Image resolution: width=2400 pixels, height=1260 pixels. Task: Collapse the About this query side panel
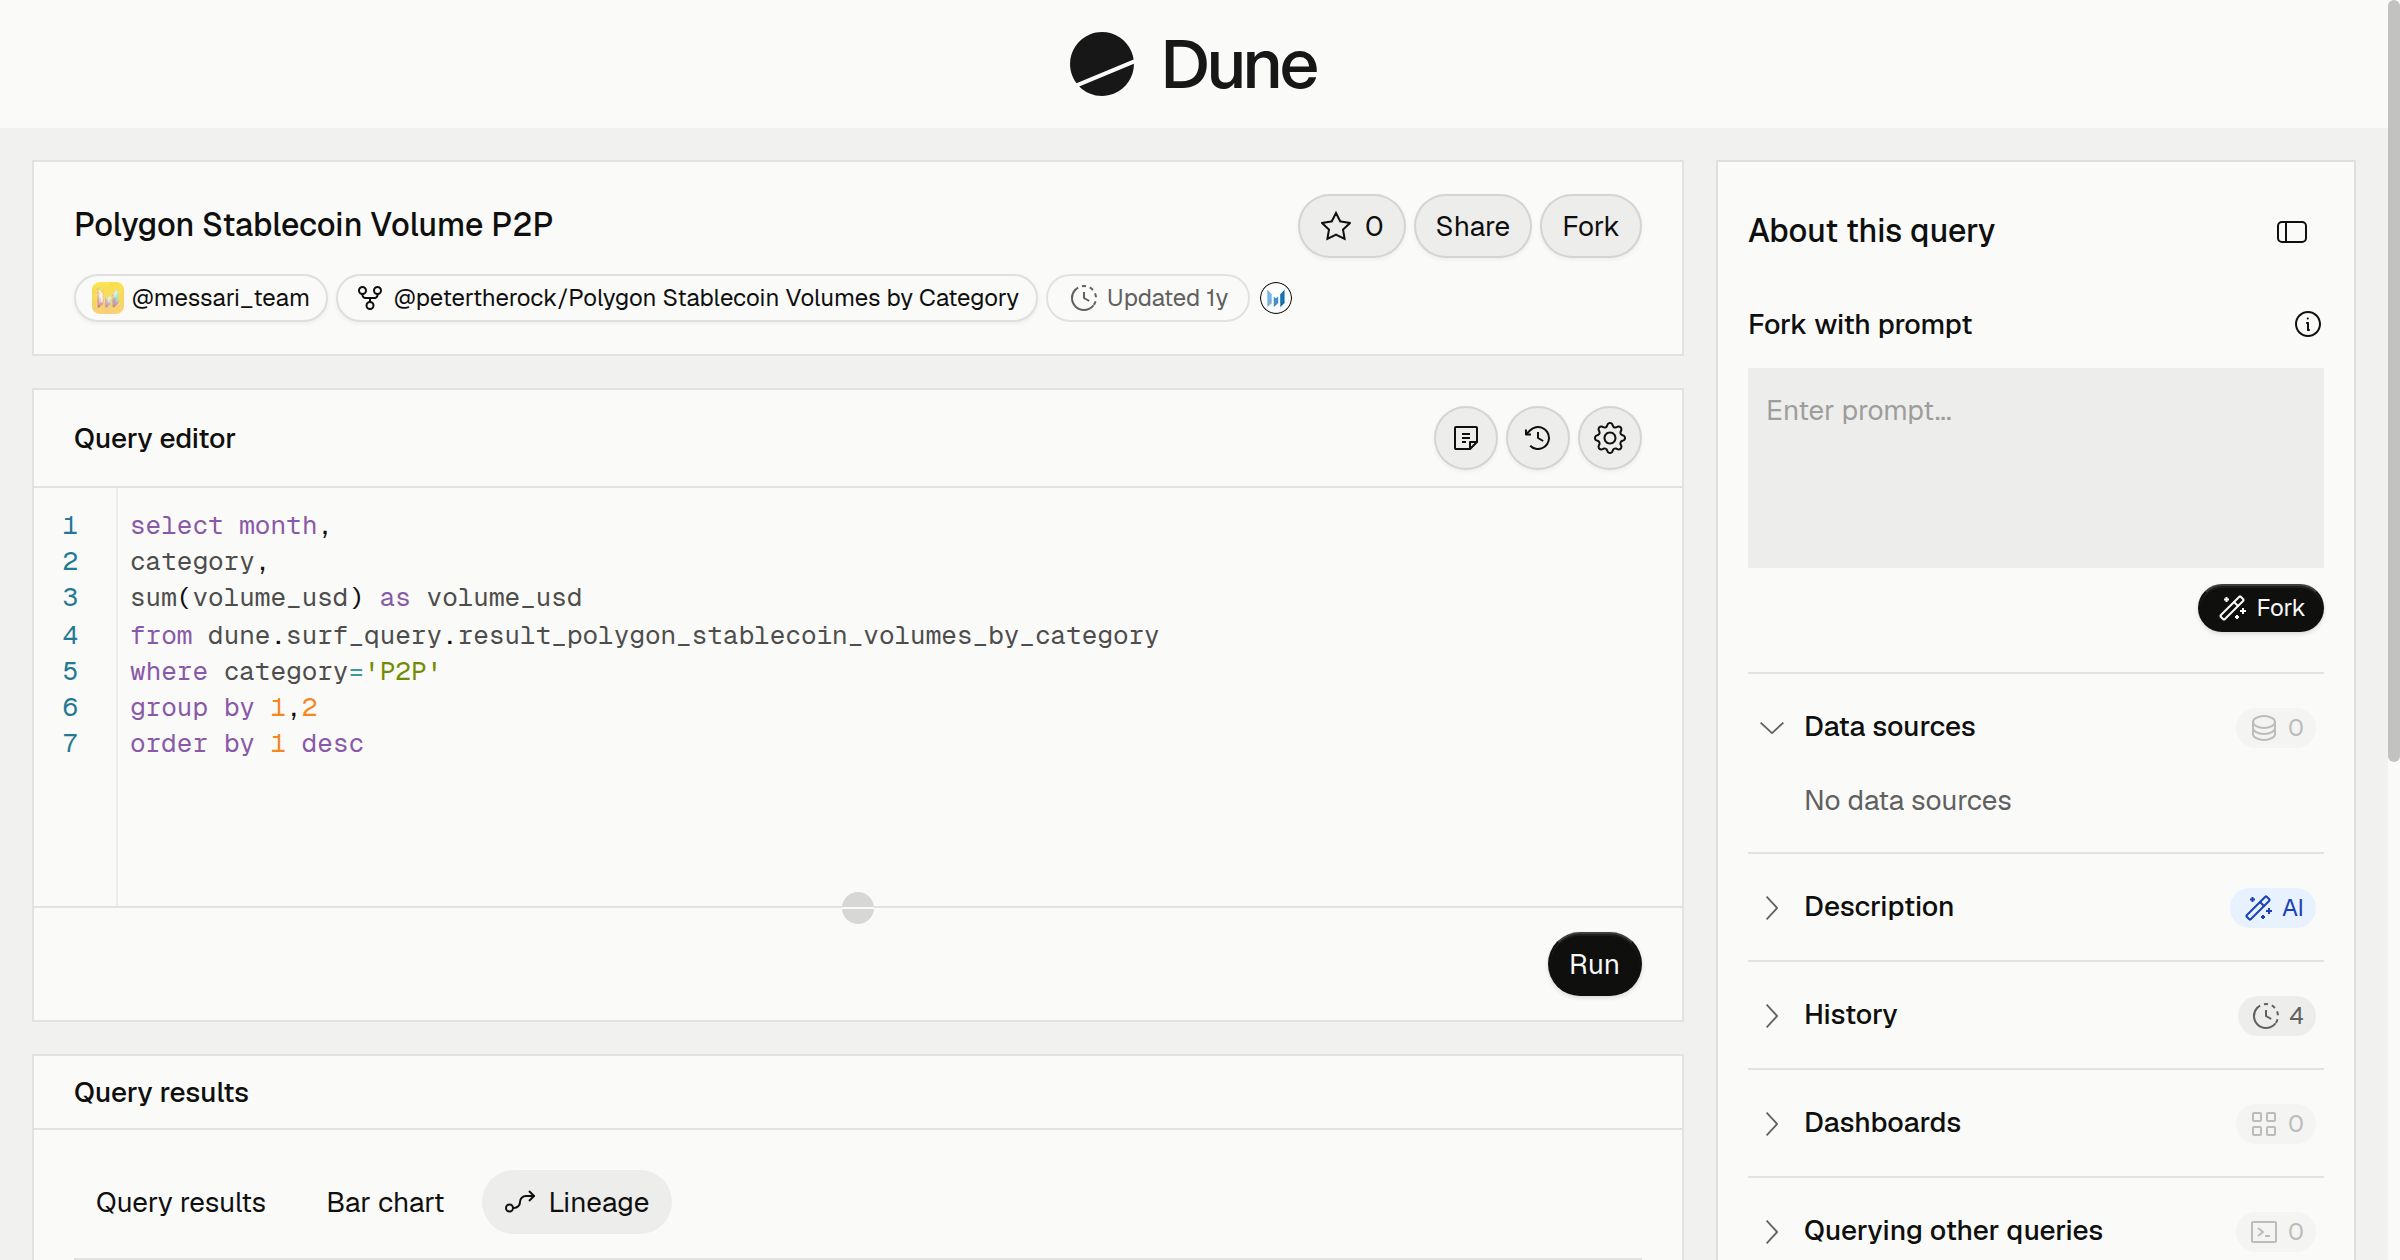pos(2291,232)
